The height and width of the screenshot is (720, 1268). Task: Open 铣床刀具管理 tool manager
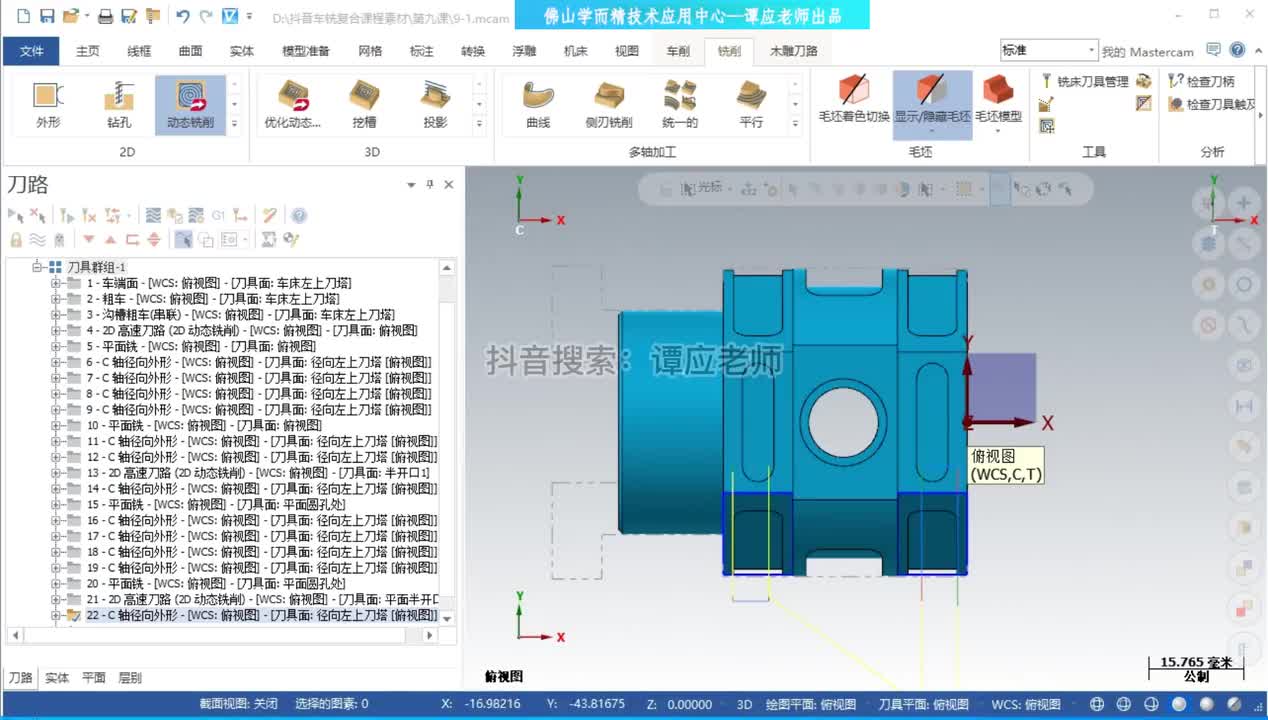pyautogui.click(x=1084, y=81)
